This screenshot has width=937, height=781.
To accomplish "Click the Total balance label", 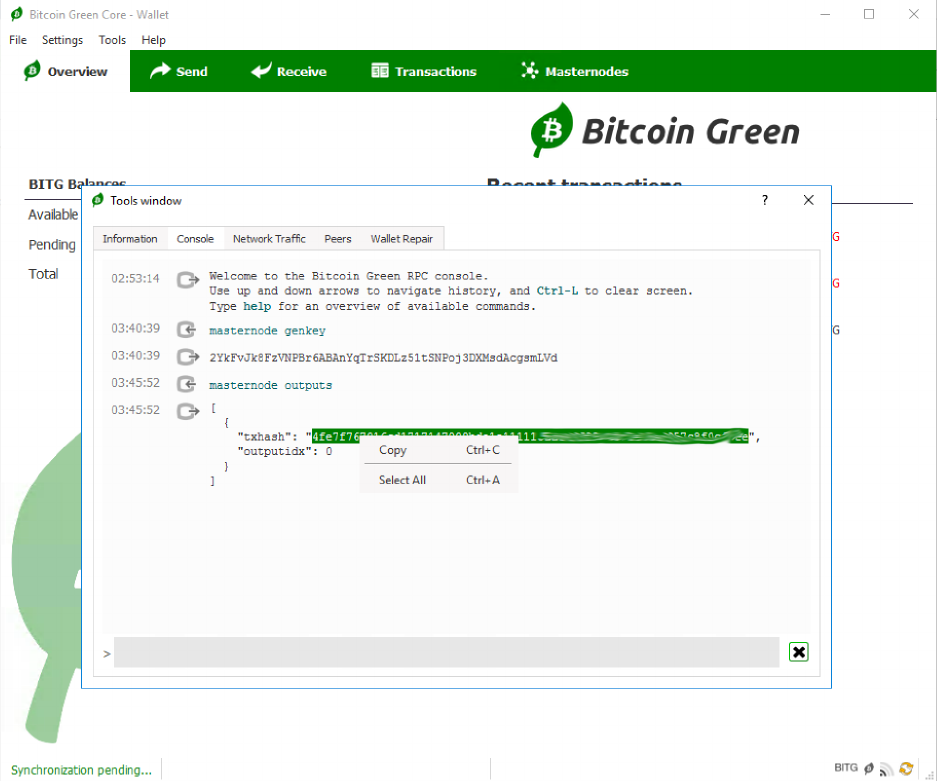I will click(x=43, y=274).
